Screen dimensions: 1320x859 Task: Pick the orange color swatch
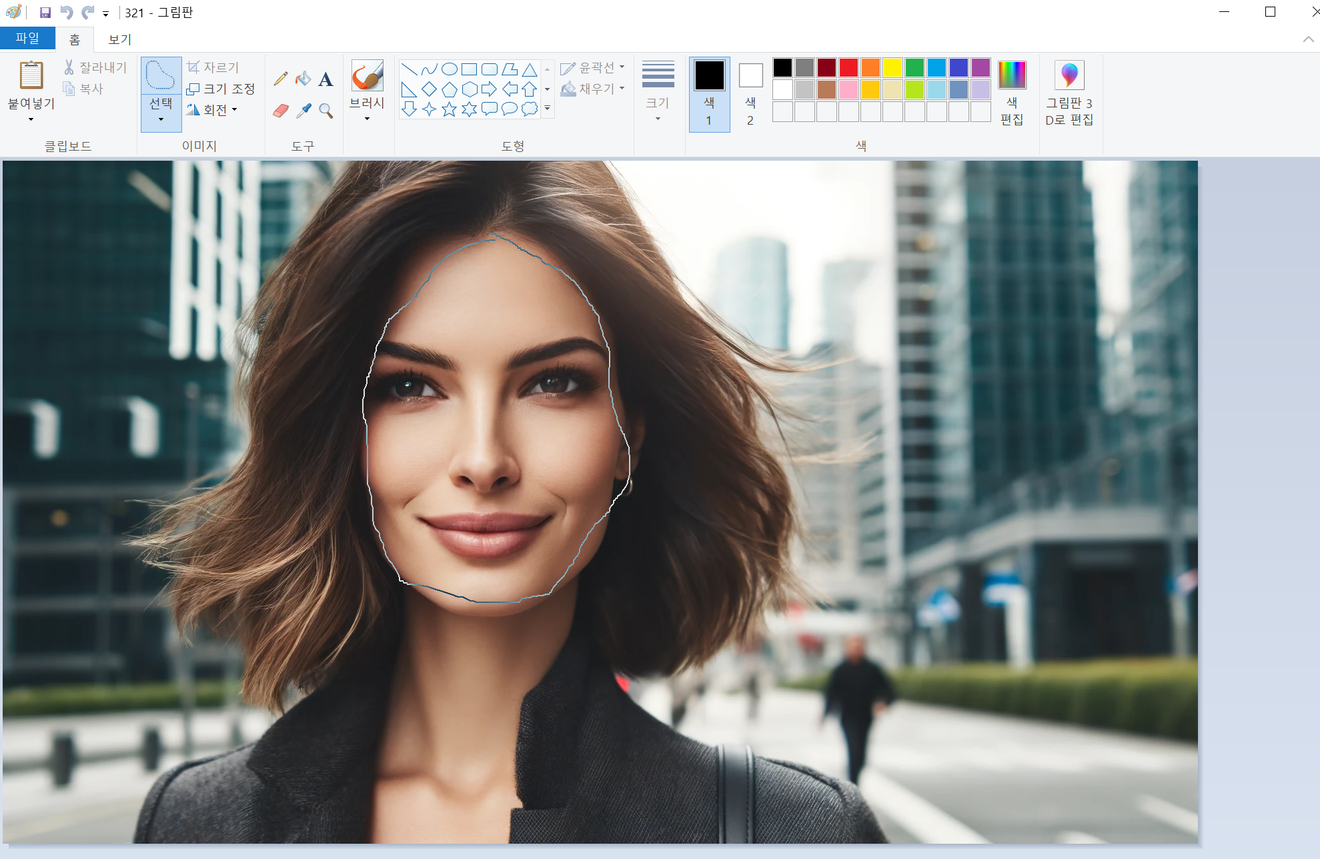click(x=870, y=67)
